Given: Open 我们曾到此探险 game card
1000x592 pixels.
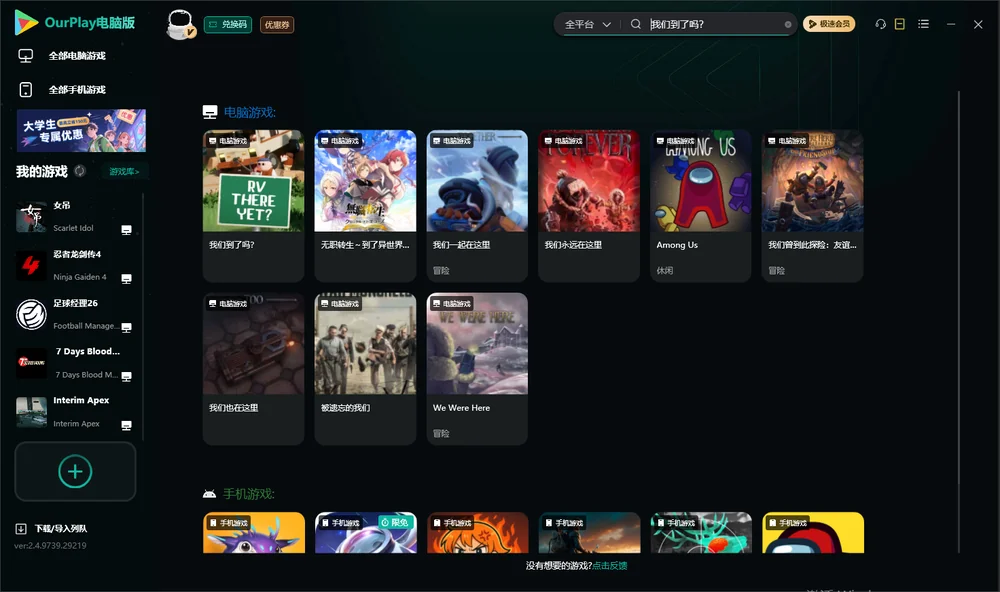Looking at the screenshot, I should pos(812,205).
